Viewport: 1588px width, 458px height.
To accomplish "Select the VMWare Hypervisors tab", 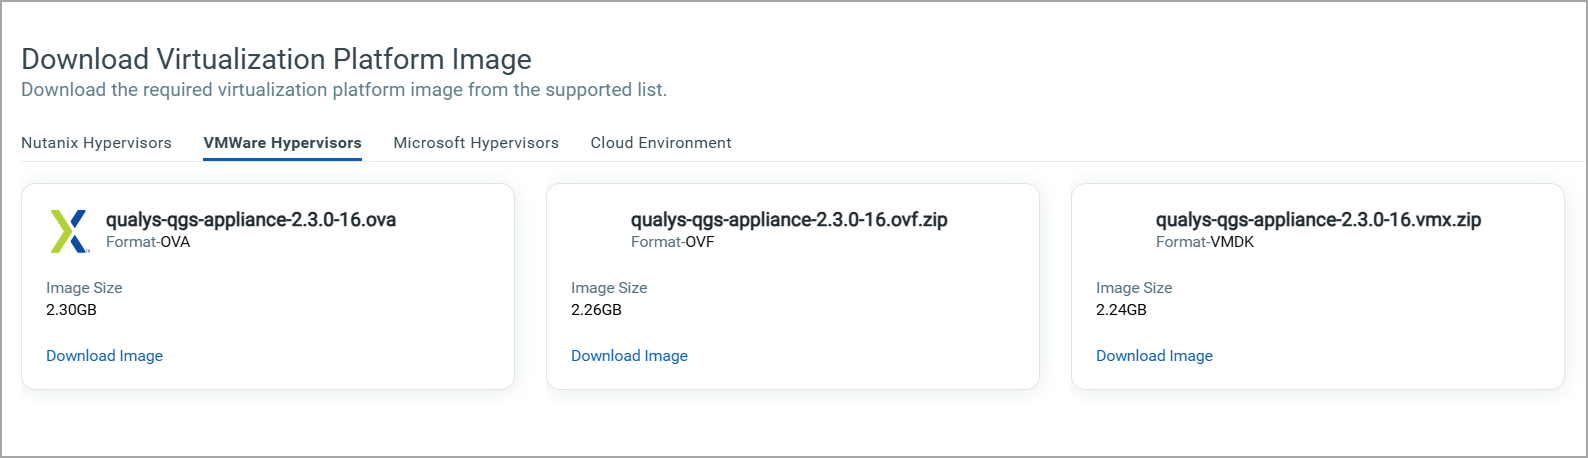I will point(282,143).
